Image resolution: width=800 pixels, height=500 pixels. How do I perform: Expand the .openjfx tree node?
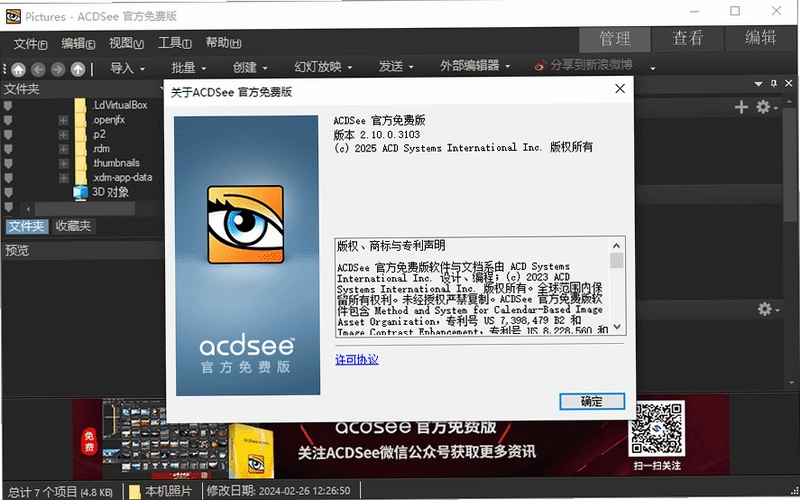(63, 120)
